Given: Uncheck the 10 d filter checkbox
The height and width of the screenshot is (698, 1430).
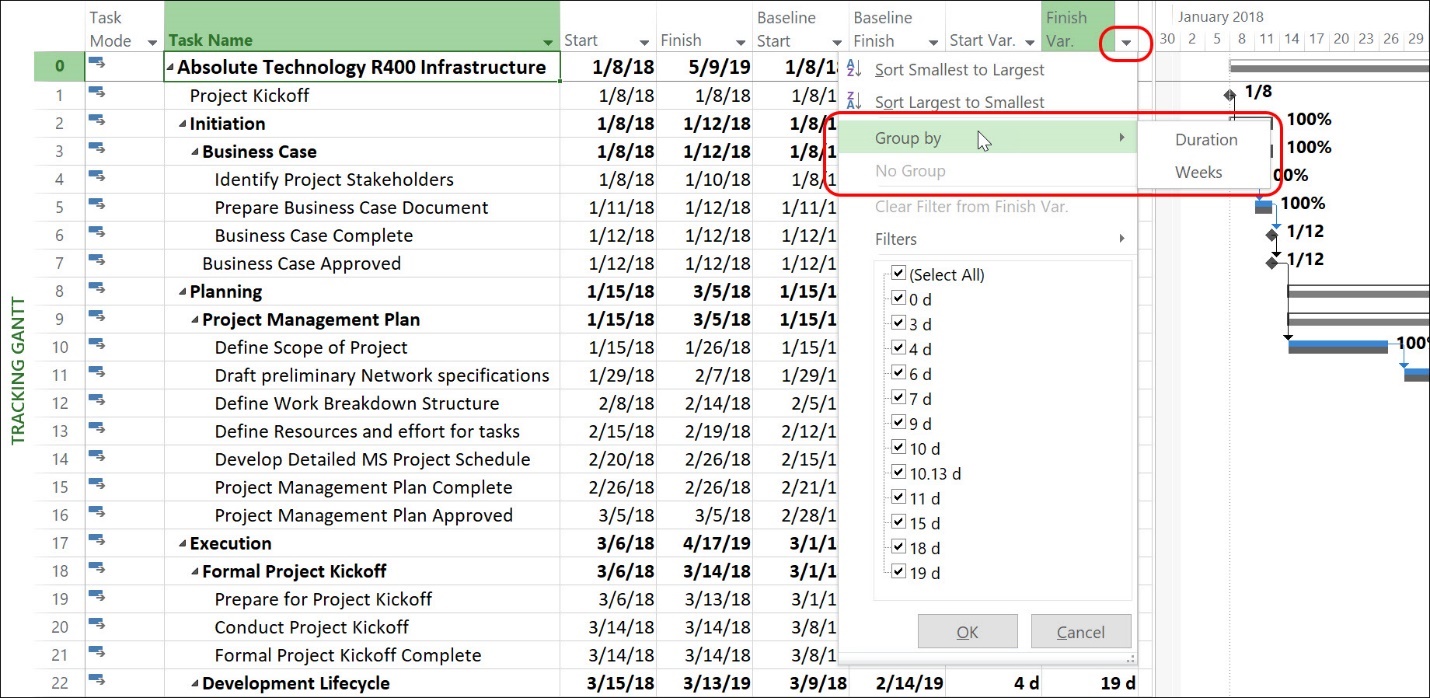Looking at the screenshot, I should click(899, 447).
